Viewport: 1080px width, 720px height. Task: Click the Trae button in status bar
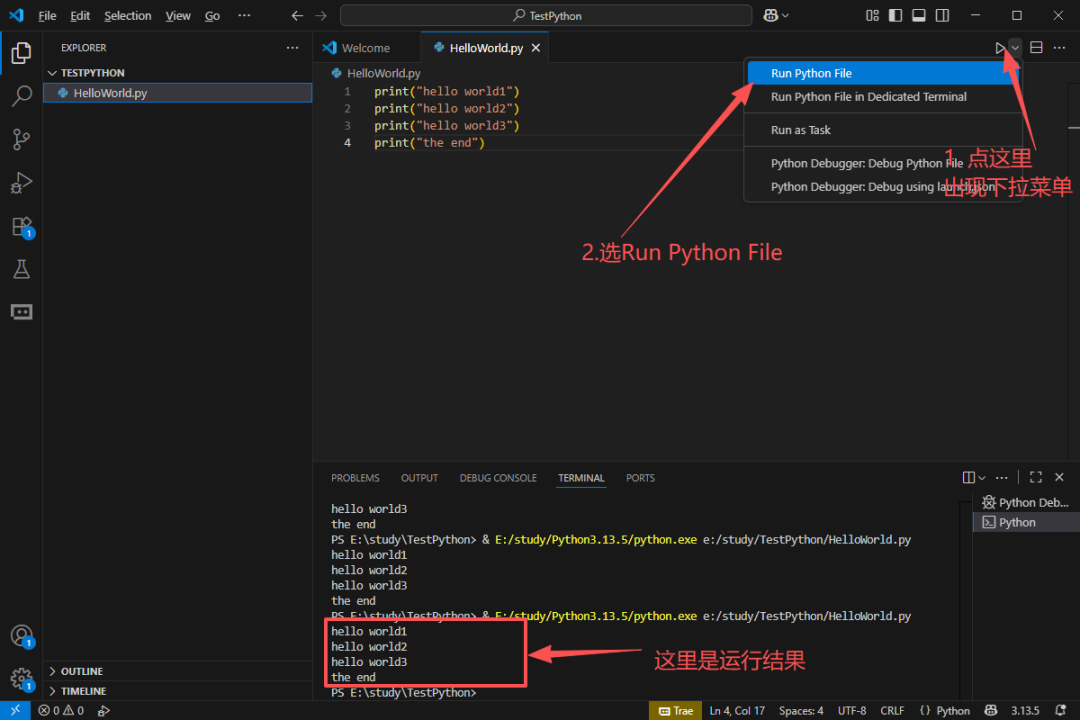[x=675, y=710]
